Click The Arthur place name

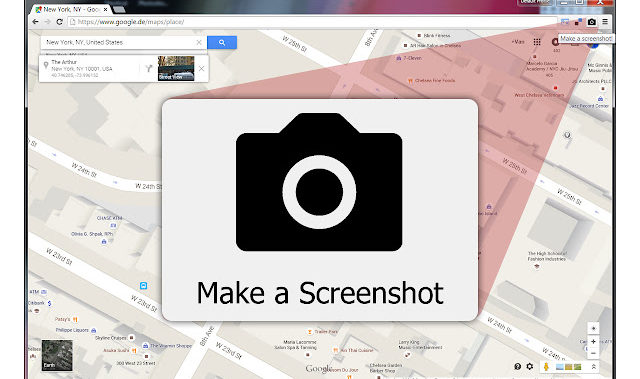64,62
